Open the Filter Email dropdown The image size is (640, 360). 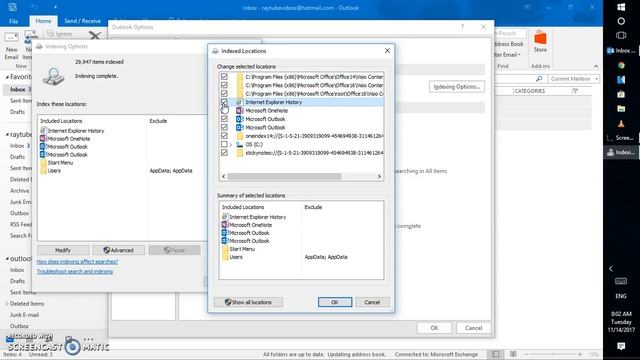click(x=508, y=55)
